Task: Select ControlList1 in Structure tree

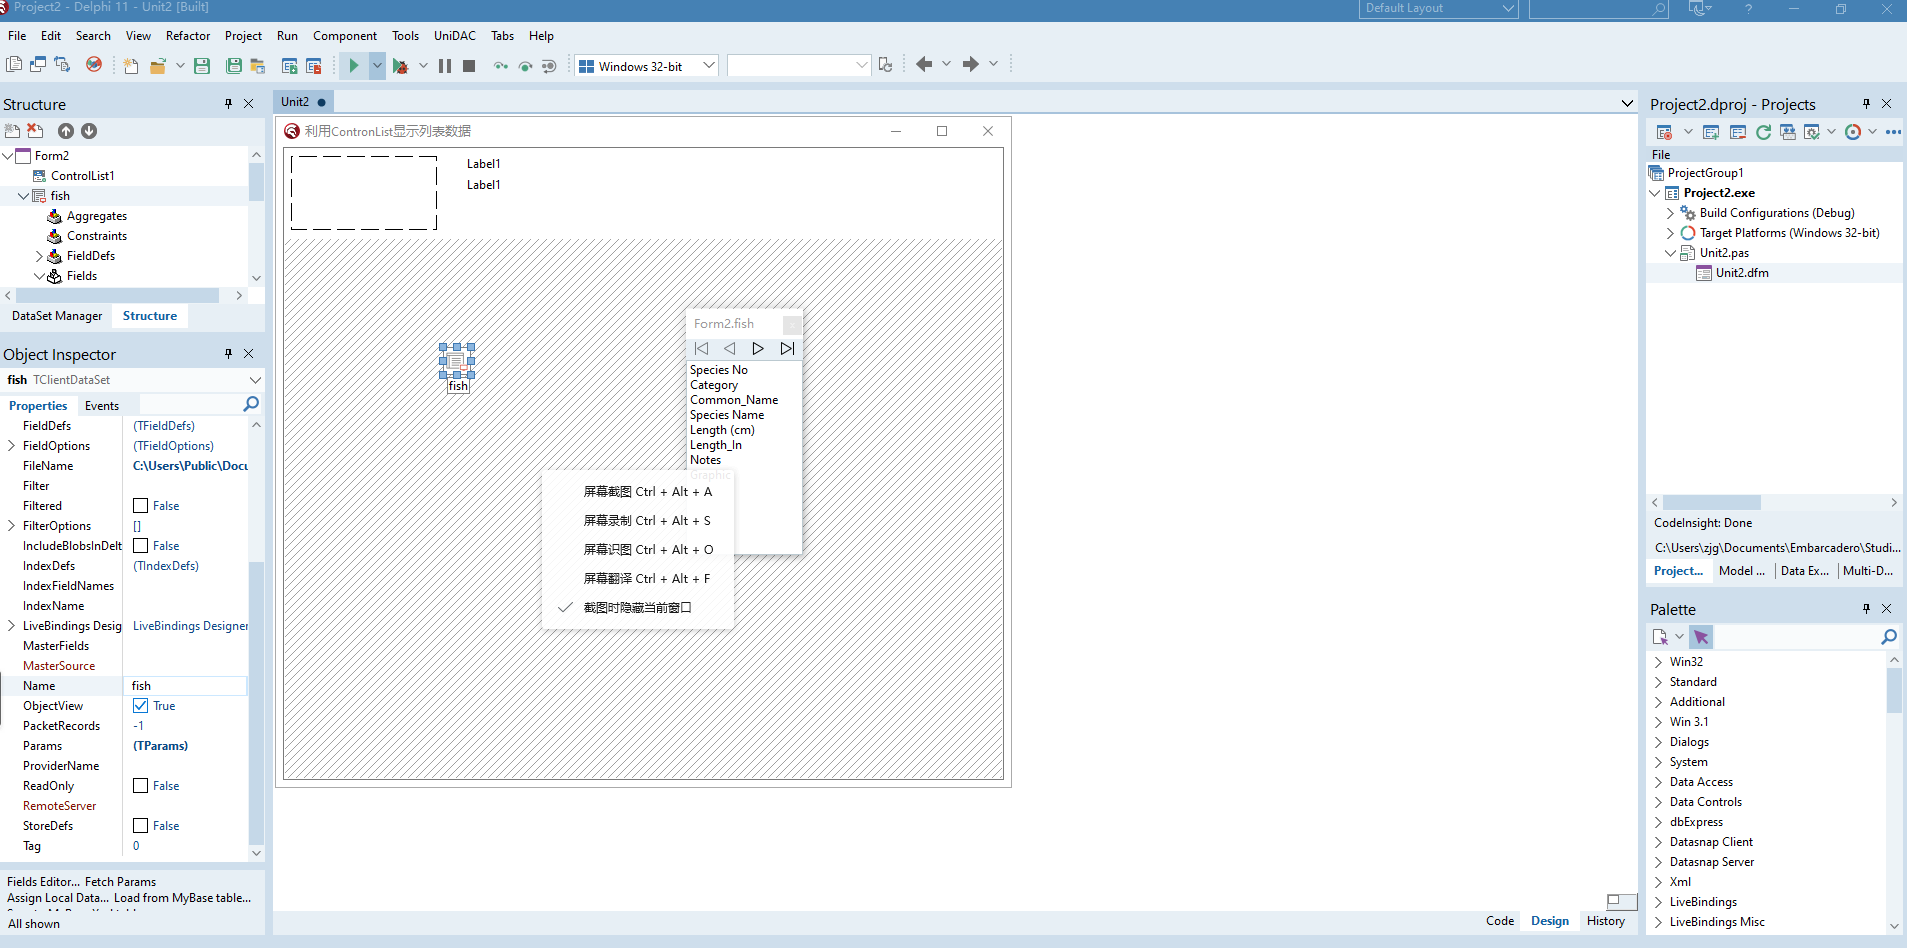Action: tap(83, 176)
